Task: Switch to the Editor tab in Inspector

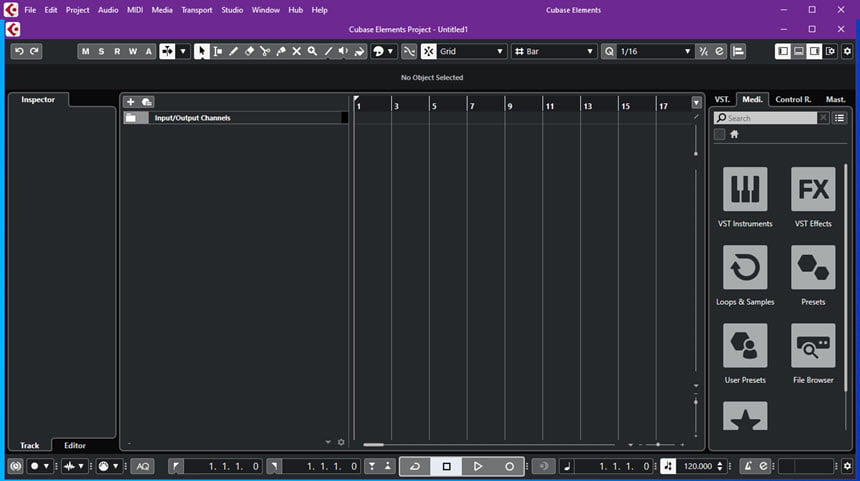Action: (75, 445)
